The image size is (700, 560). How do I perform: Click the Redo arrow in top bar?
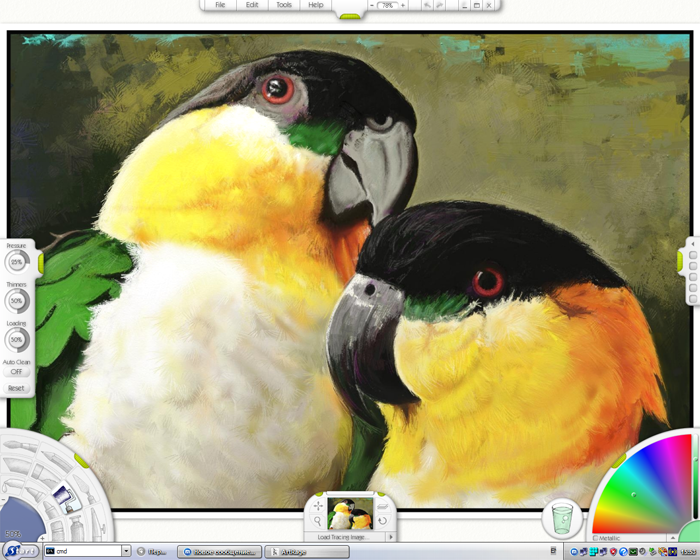point(440,5)
